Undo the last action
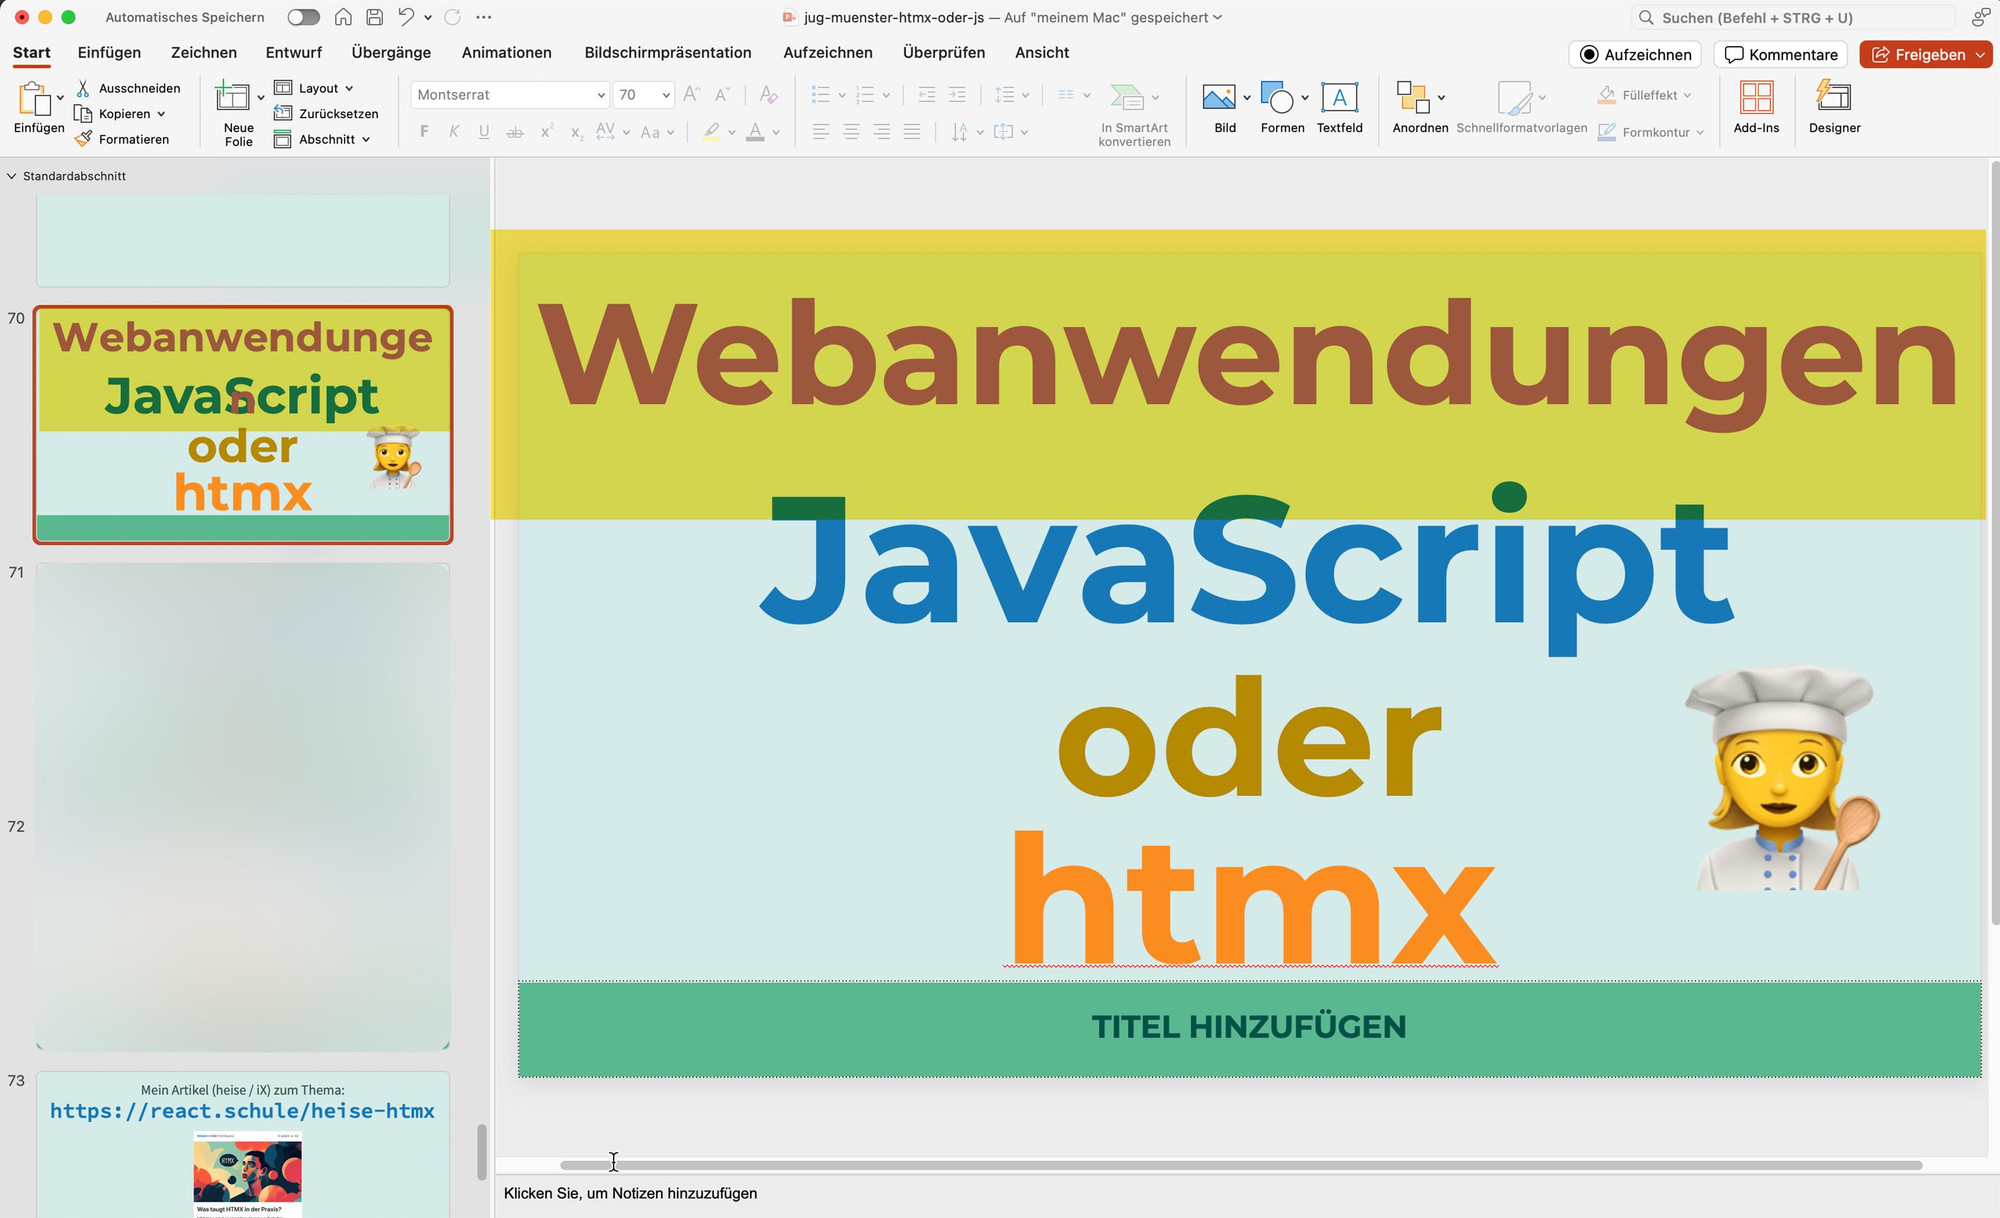Viewport: 2000px width, 1218px height. click(x=405, y=17)
